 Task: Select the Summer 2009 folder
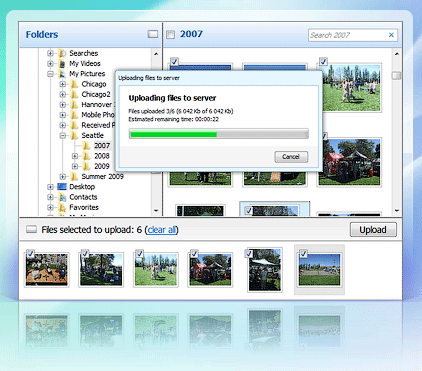[x=102, y=176]
